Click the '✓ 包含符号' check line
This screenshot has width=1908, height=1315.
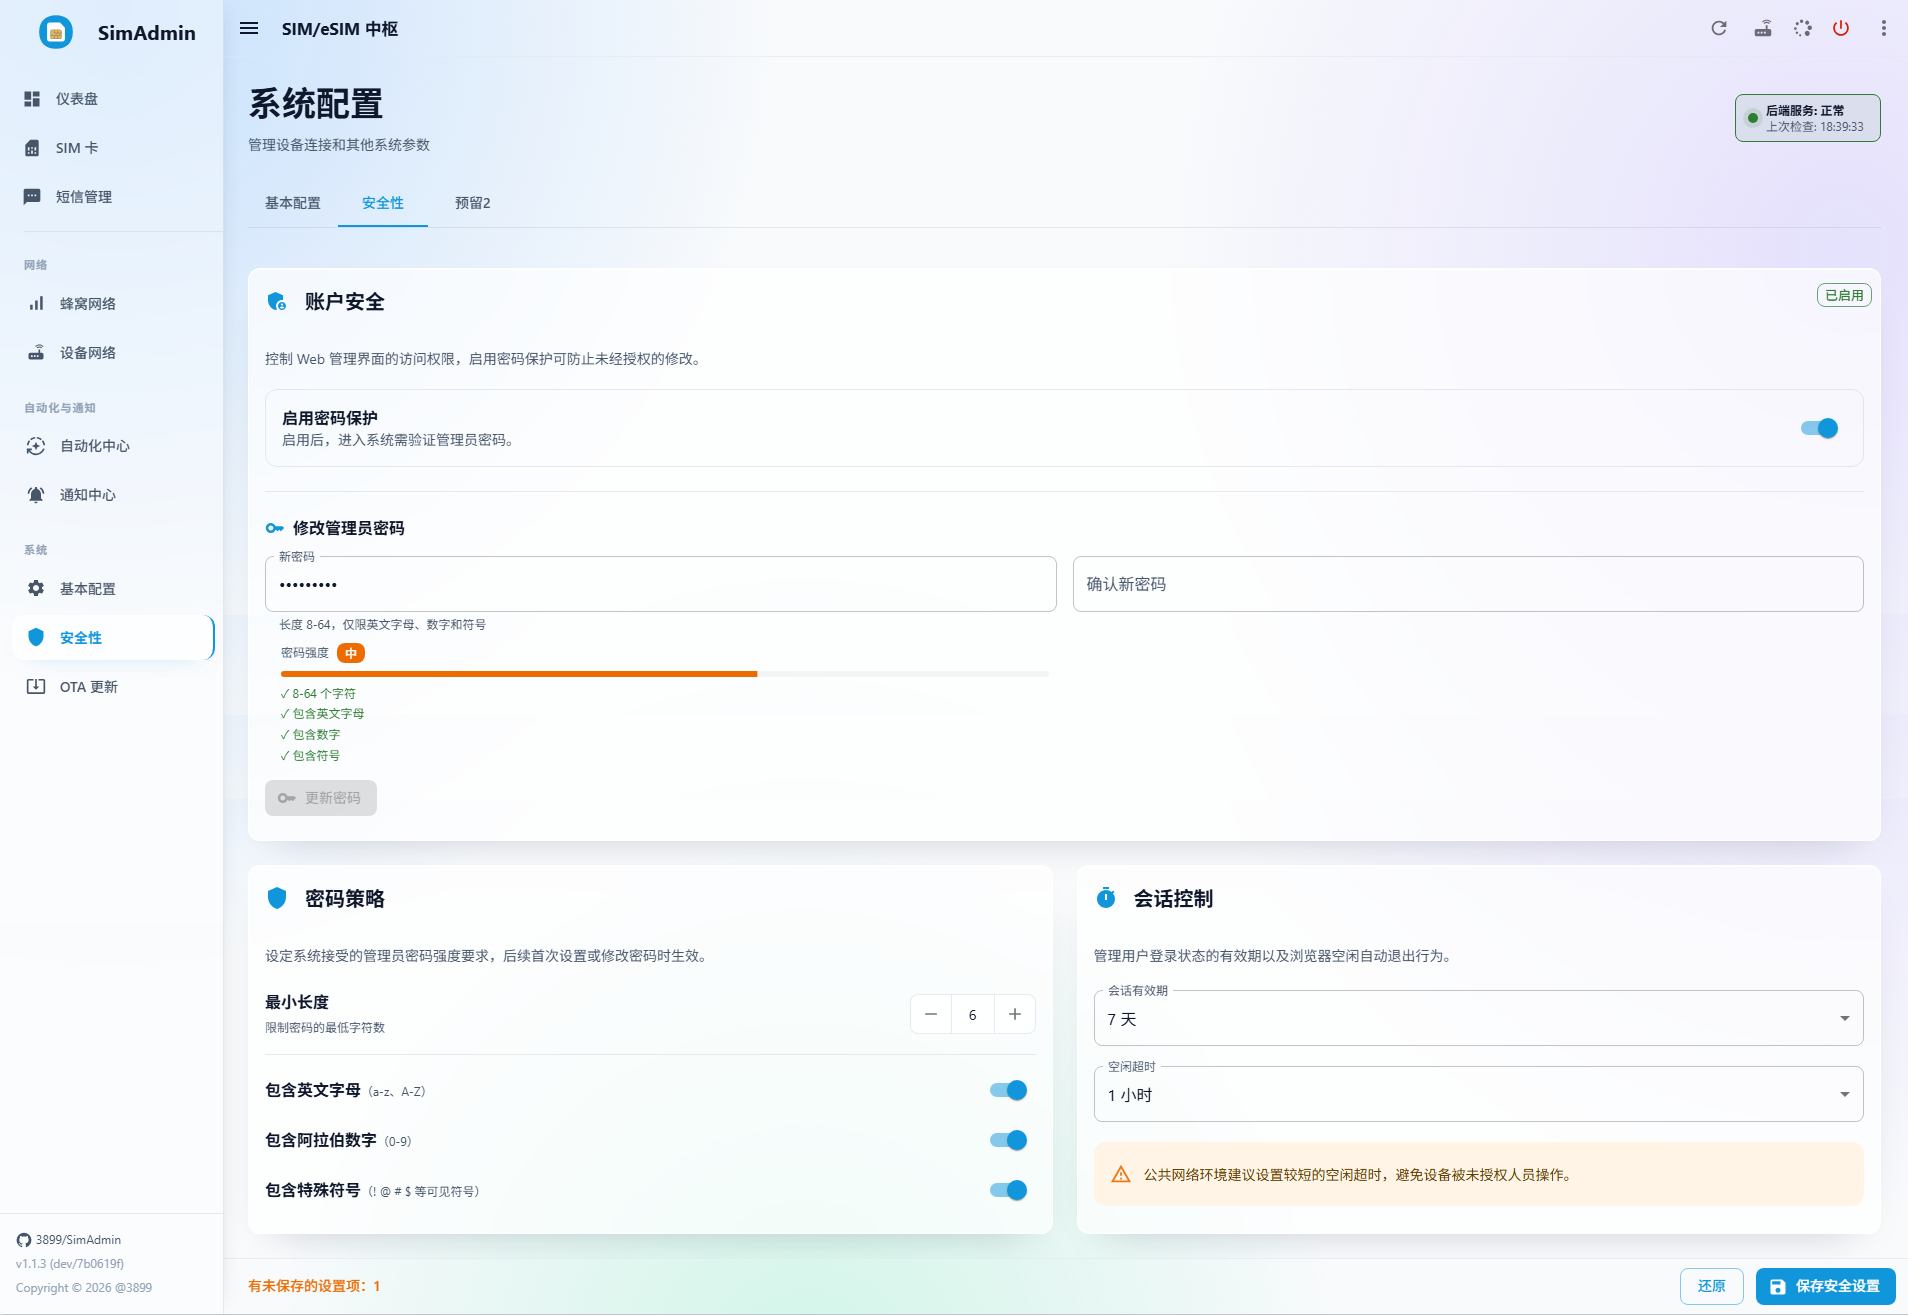(310, 756)
